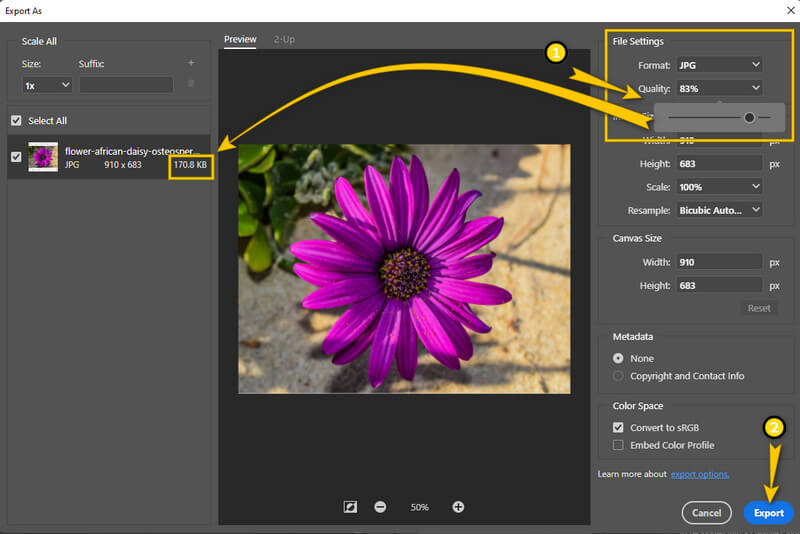800x534 pixels.
Task: Open the Resample Bicubic dropdown
Action: point(718,210)
